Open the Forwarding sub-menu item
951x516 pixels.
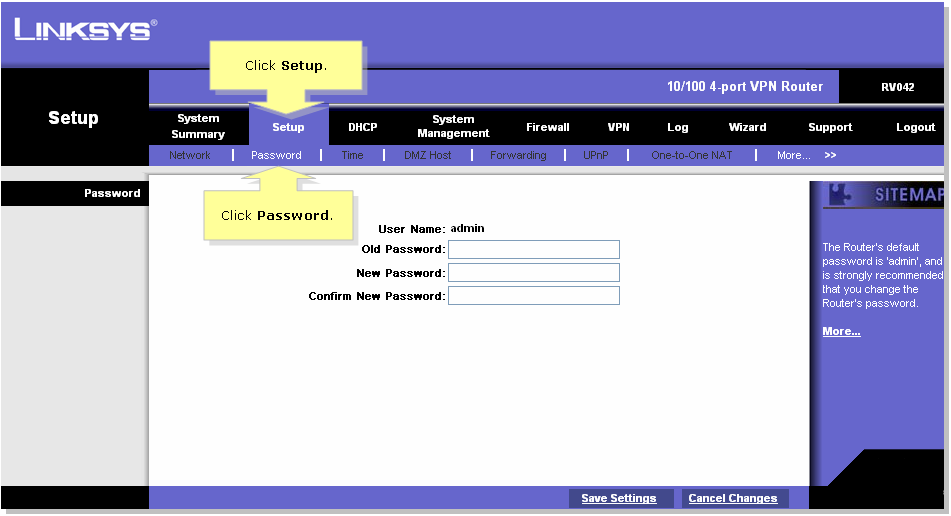(x=518, y=155)
